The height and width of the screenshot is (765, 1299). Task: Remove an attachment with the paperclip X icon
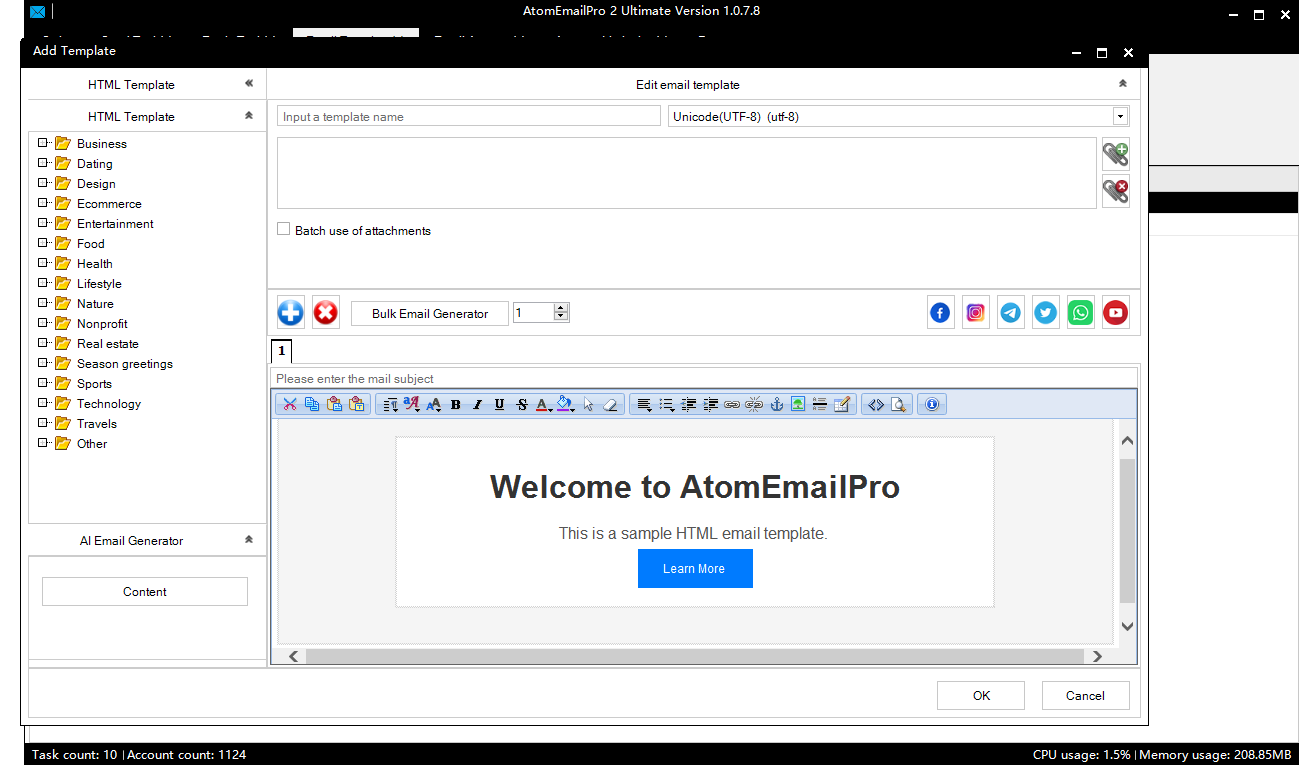coord(1116,190)
